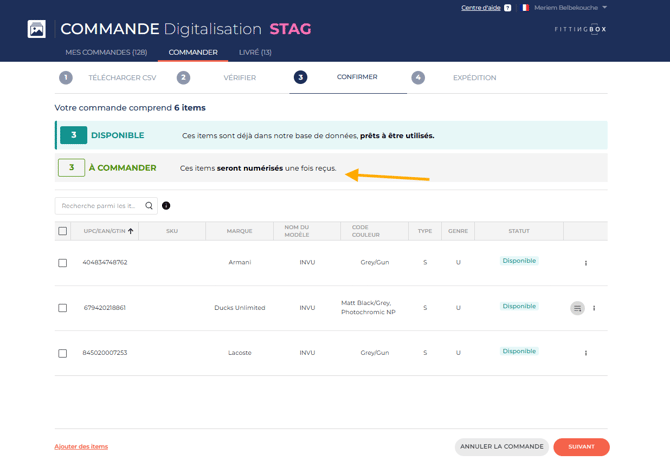The image size is (670, 461).
Task: Toggle the select-all checkbox in table header
Action: (x=62, y=231)
